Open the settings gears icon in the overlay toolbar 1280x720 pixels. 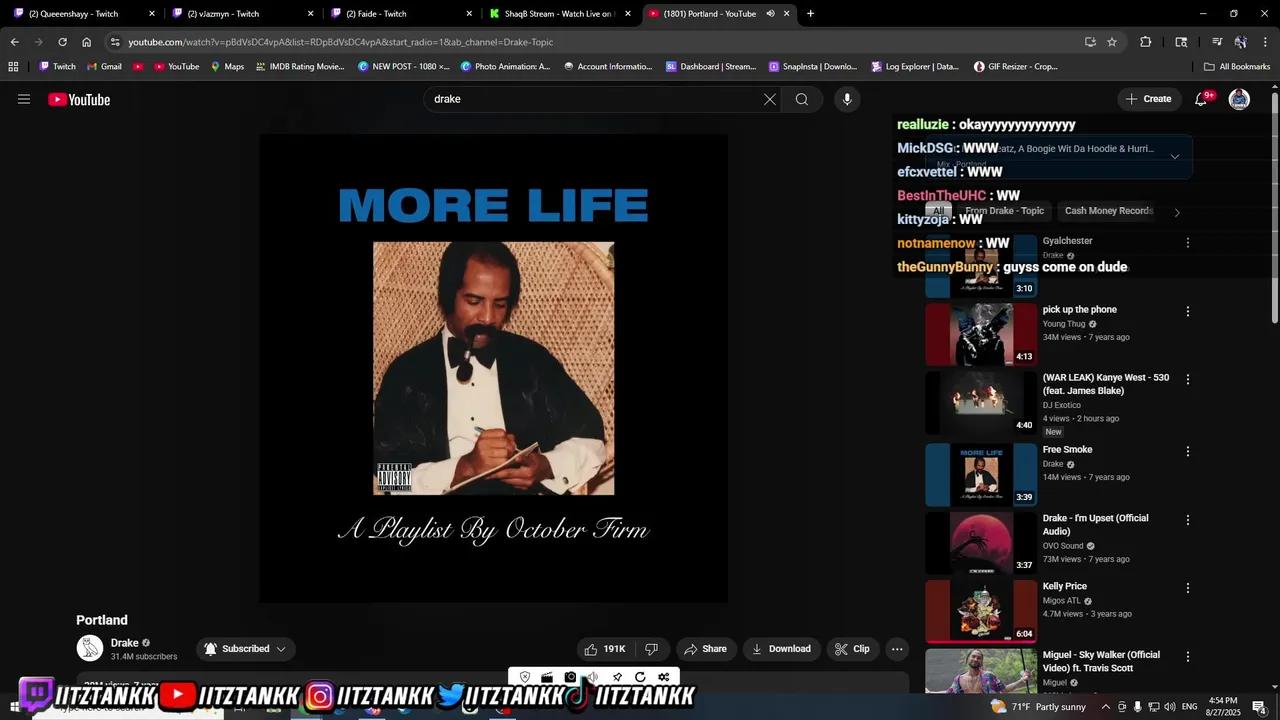click(x=663, y=677)
